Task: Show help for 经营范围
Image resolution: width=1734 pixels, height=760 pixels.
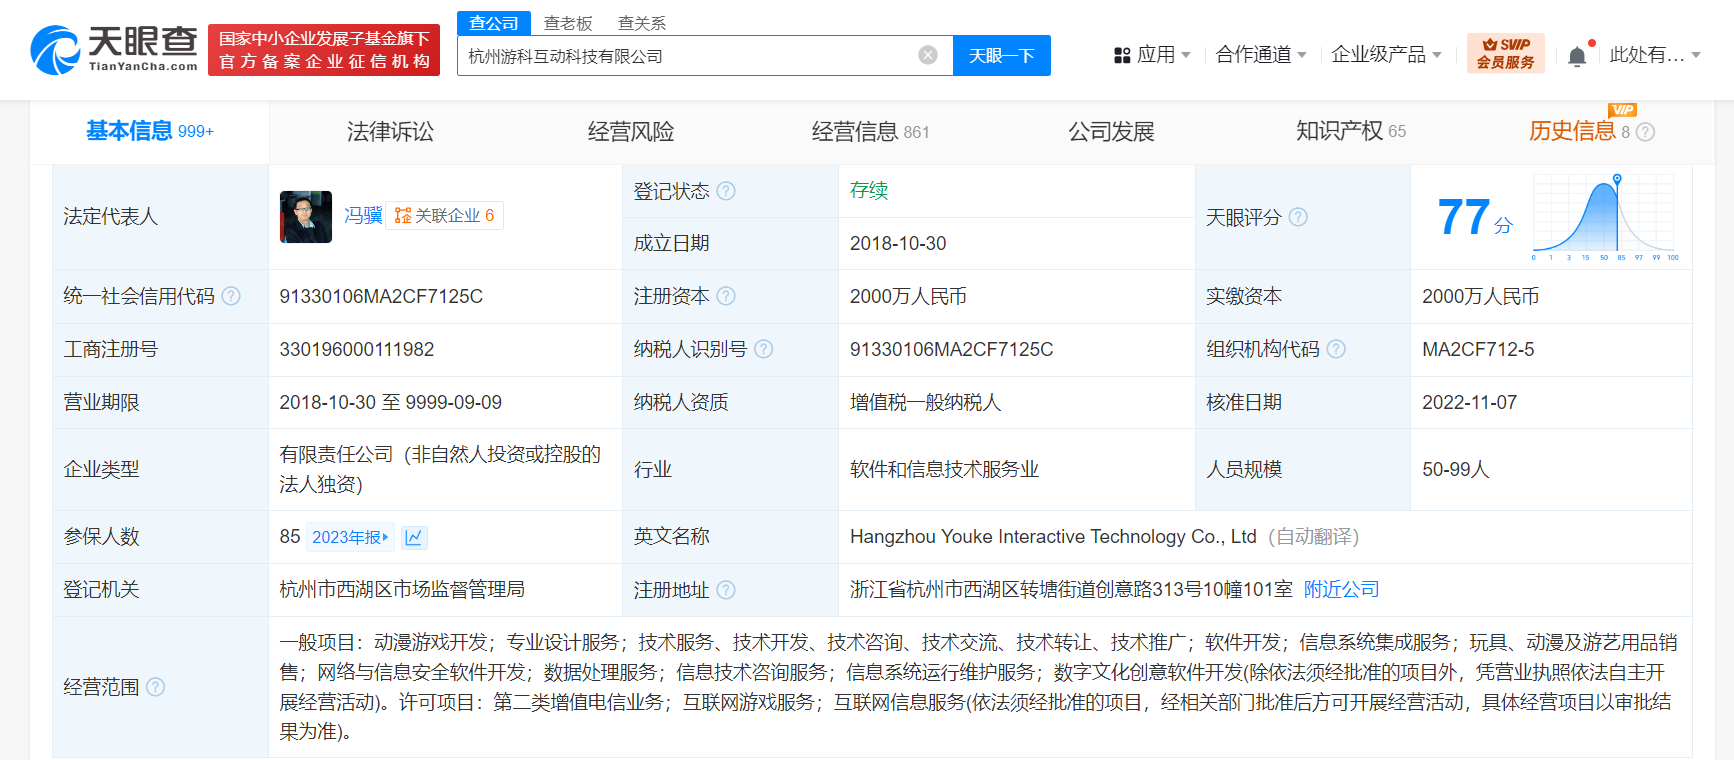Action: tap(156, 687)
